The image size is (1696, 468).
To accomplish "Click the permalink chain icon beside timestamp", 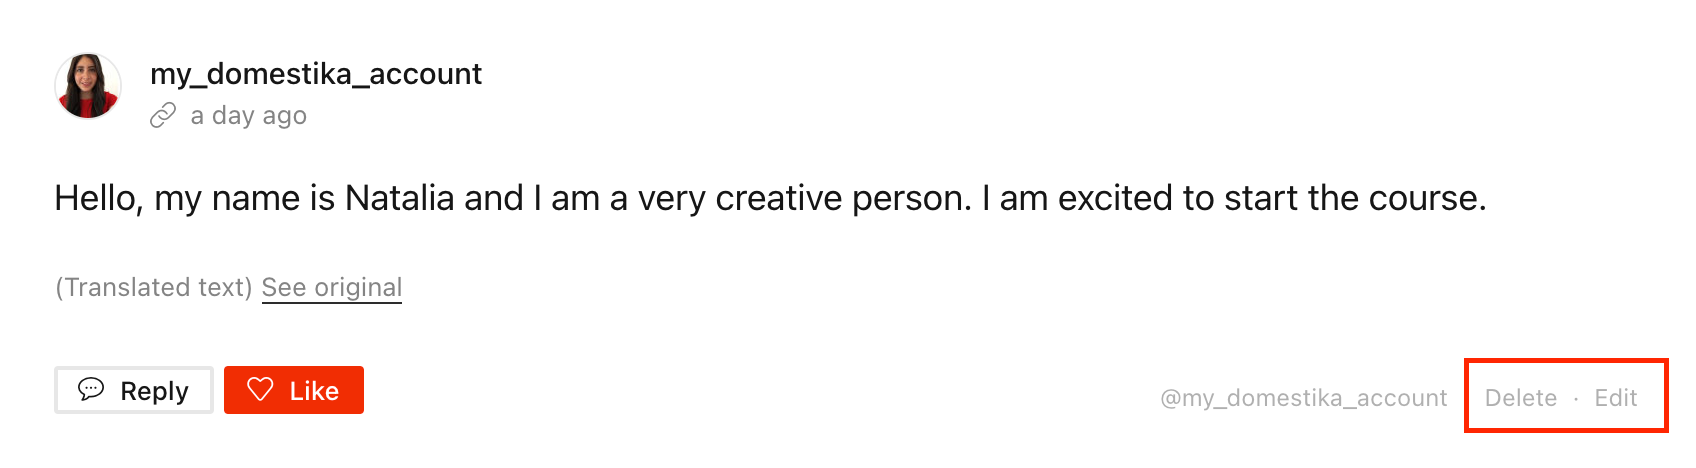I will point(163,116).
